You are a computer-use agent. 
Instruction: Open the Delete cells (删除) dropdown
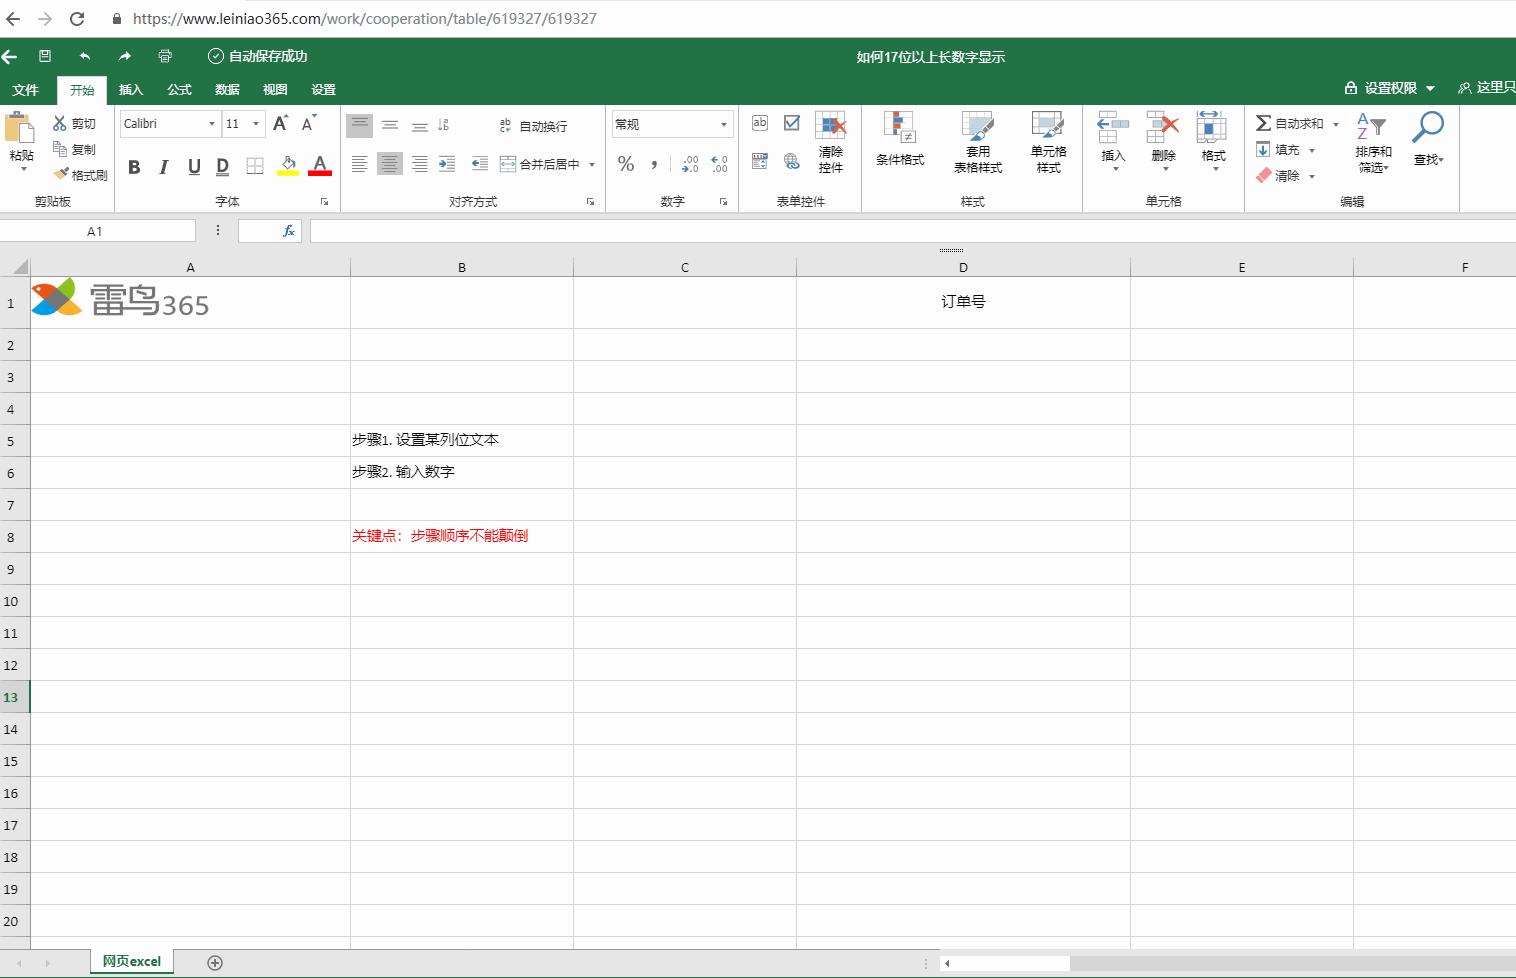(1163, 141)
